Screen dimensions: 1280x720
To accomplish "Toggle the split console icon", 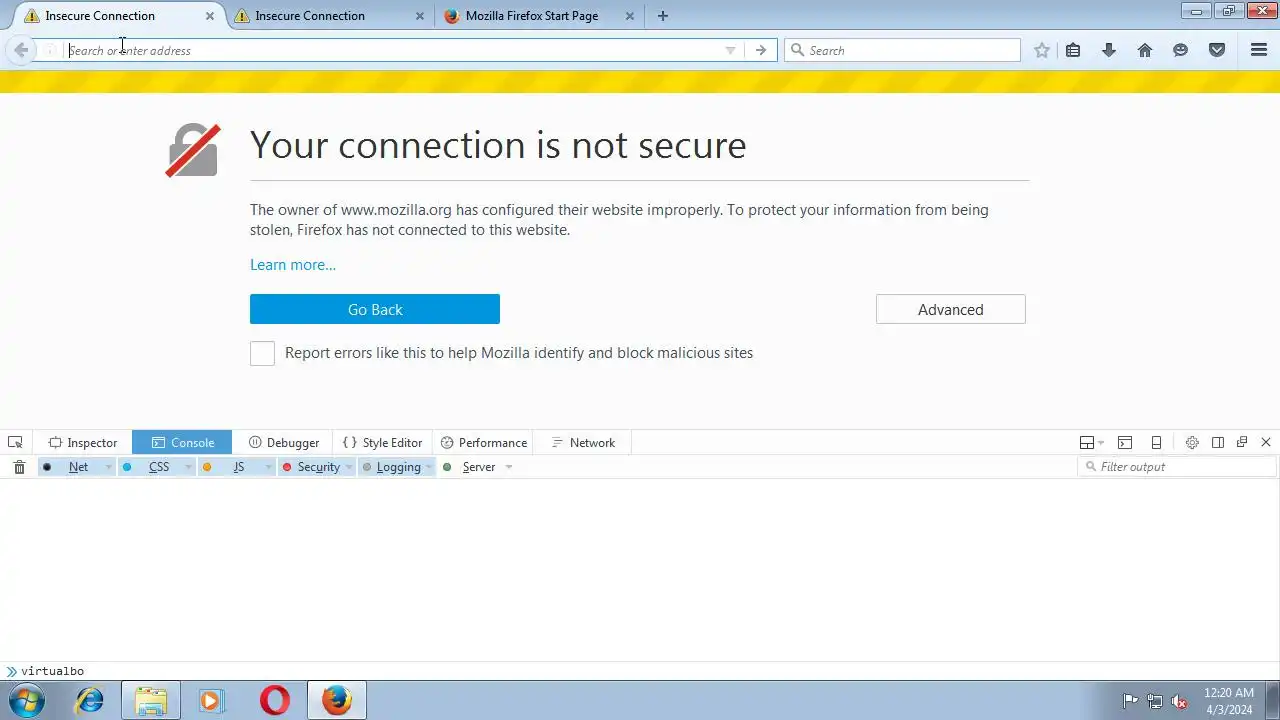I will point(1125,442).
